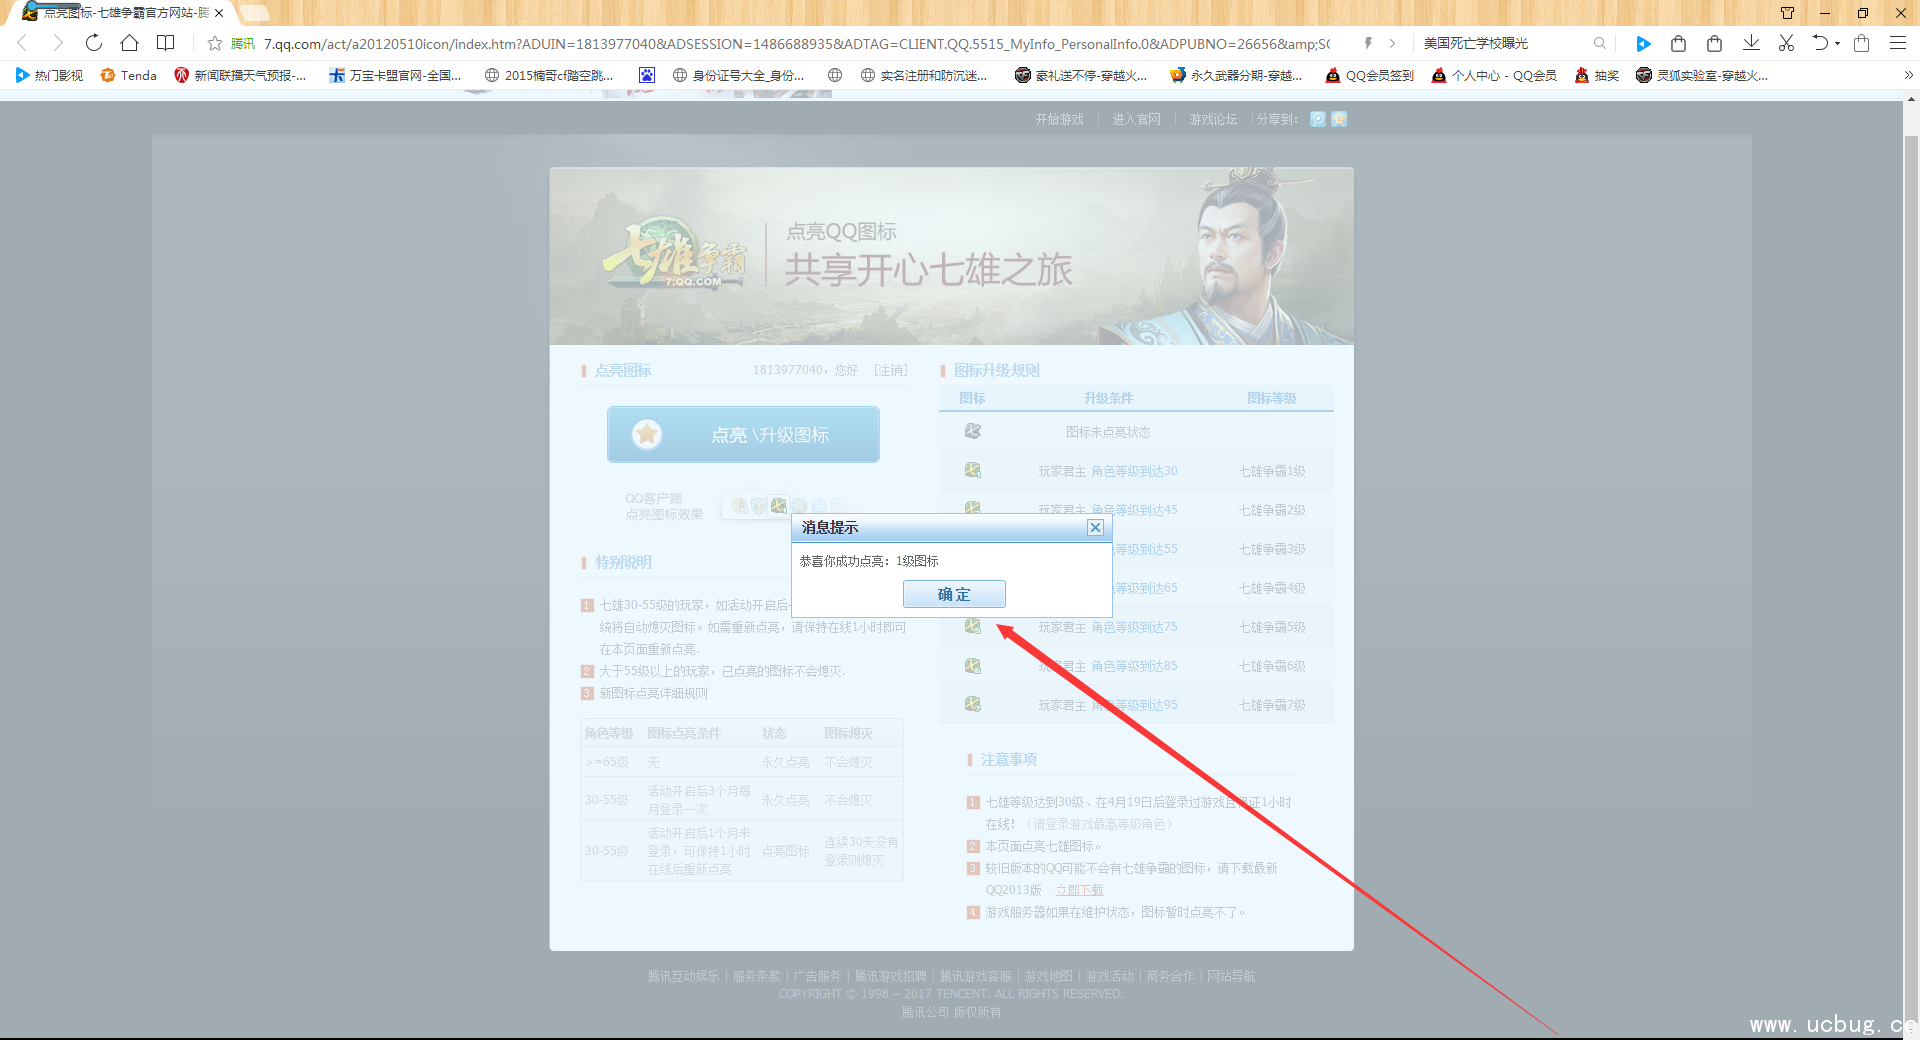1920x1040 pixels.
Task: Click the 确定 button in the message dialog
Action: (x=954, y=594)
